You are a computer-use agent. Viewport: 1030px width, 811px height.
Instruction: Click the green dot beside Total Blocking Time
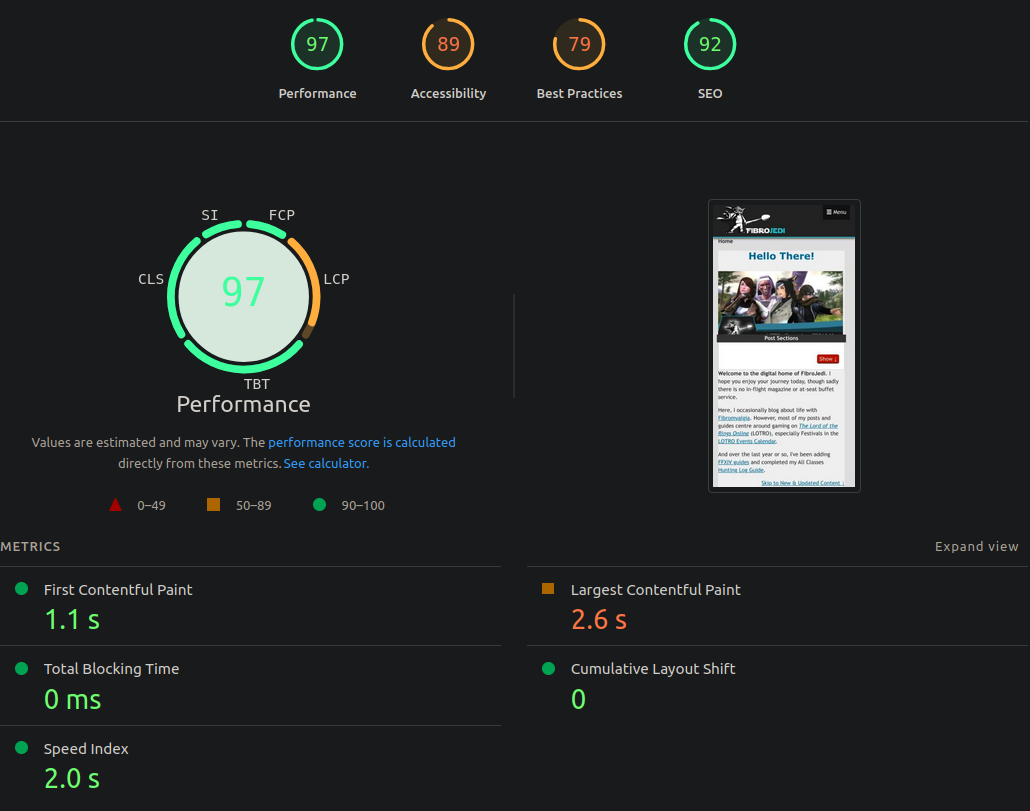pyautogui.click(x=22, y=669)
